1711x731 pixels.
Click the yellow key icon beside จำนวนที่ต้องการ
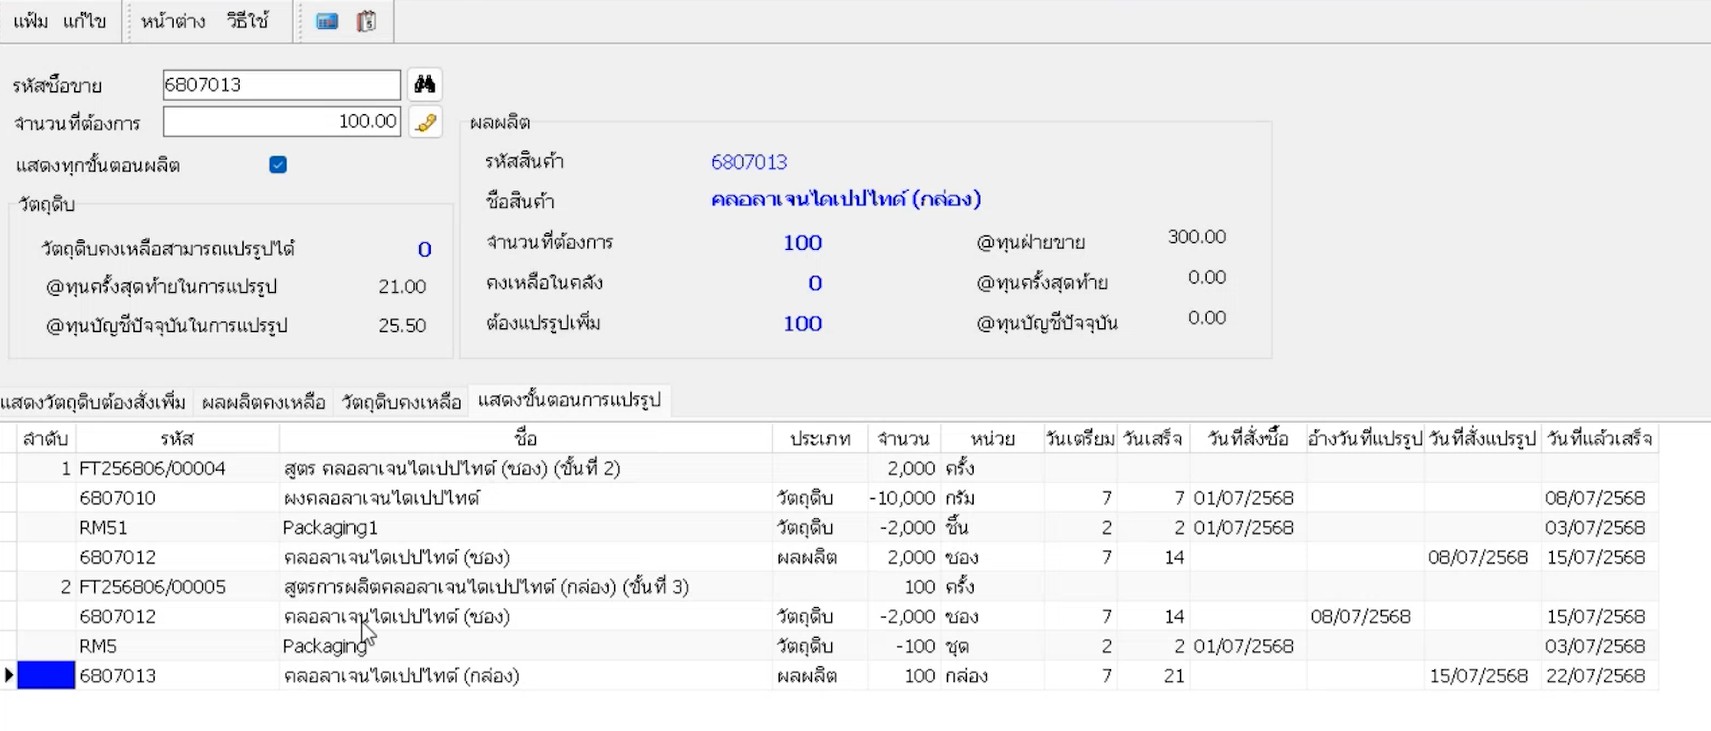pyautogui.click(x=425, y=122)
